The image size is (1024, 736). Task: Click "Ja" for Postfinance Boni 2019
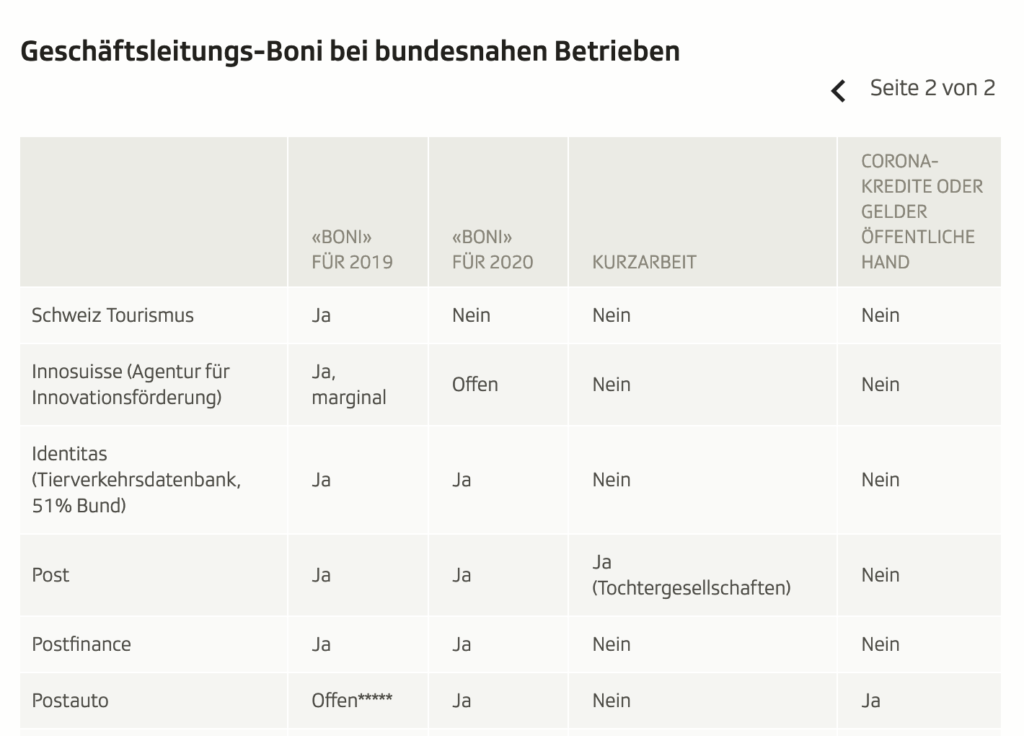click(321, 644)
